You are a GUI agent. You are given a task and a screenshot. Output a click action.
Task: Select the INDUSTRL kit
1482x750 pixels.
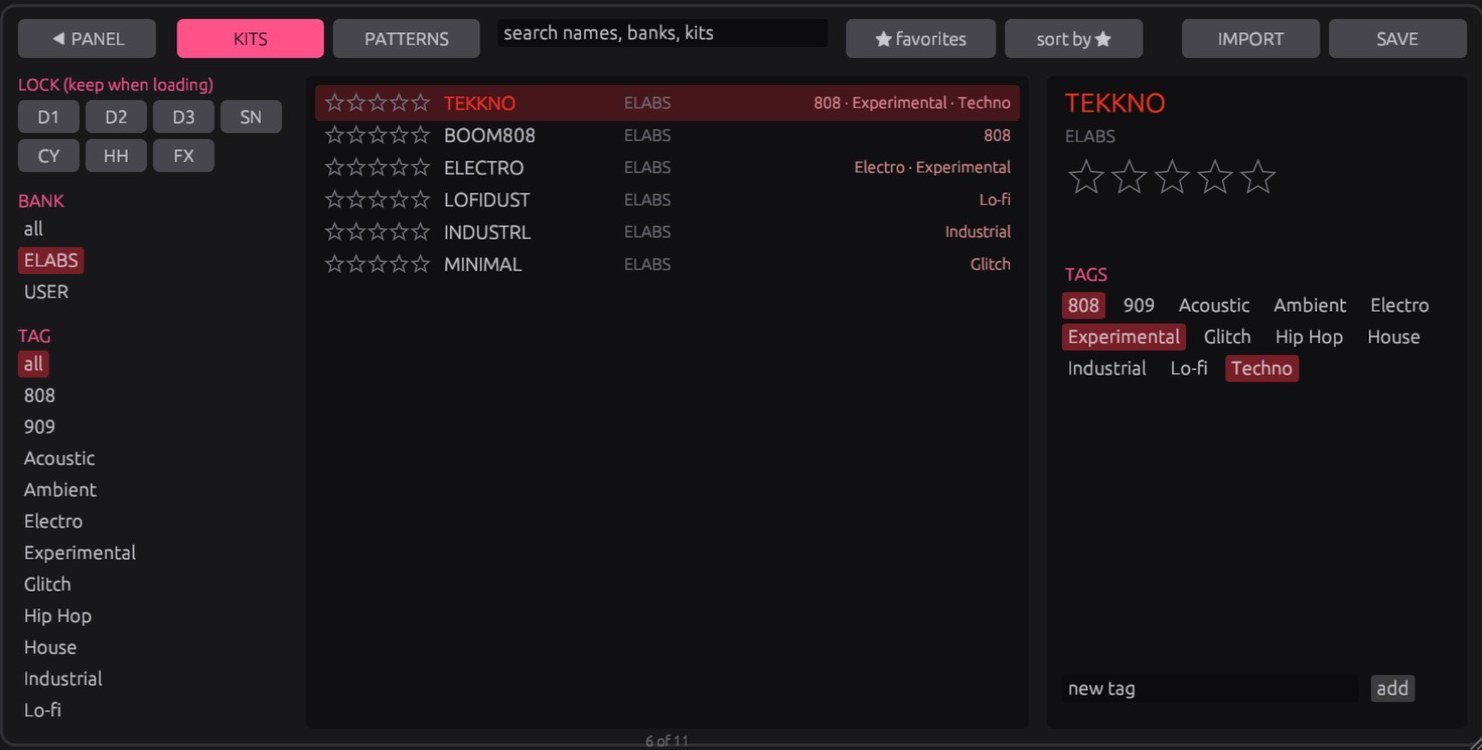coord(667,232)
